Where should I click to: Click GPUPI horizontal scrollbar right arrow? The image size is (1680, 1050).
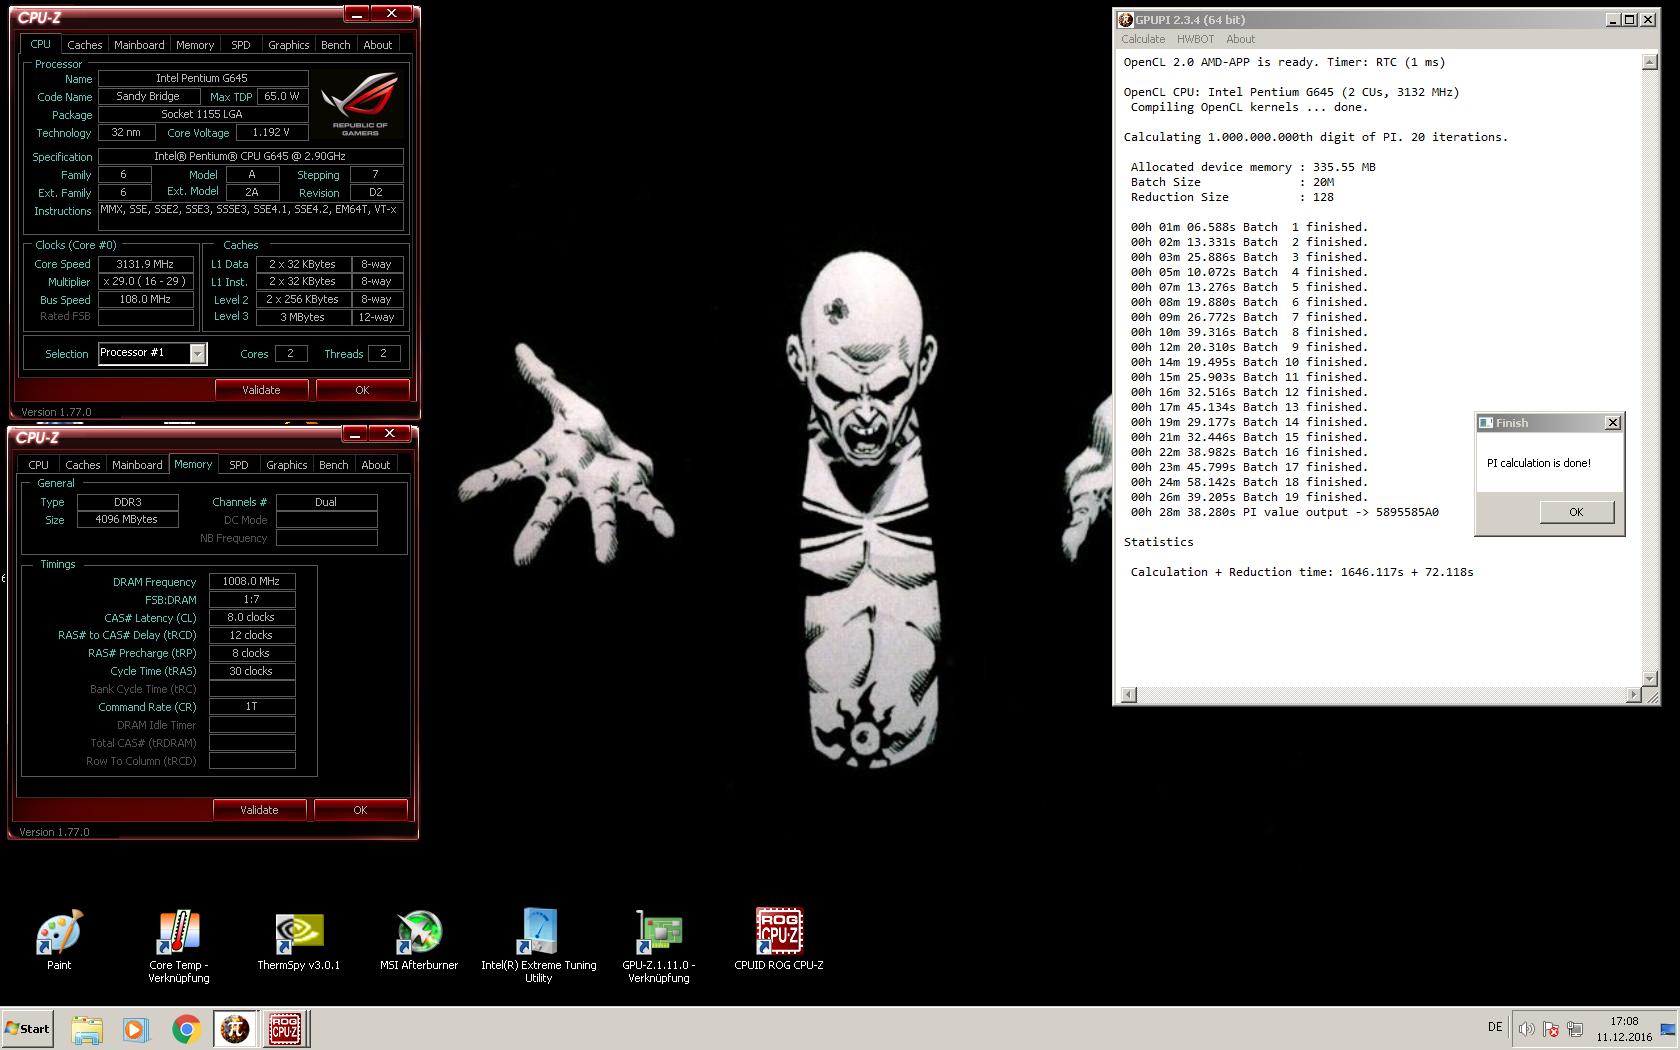coord(1634,694)
